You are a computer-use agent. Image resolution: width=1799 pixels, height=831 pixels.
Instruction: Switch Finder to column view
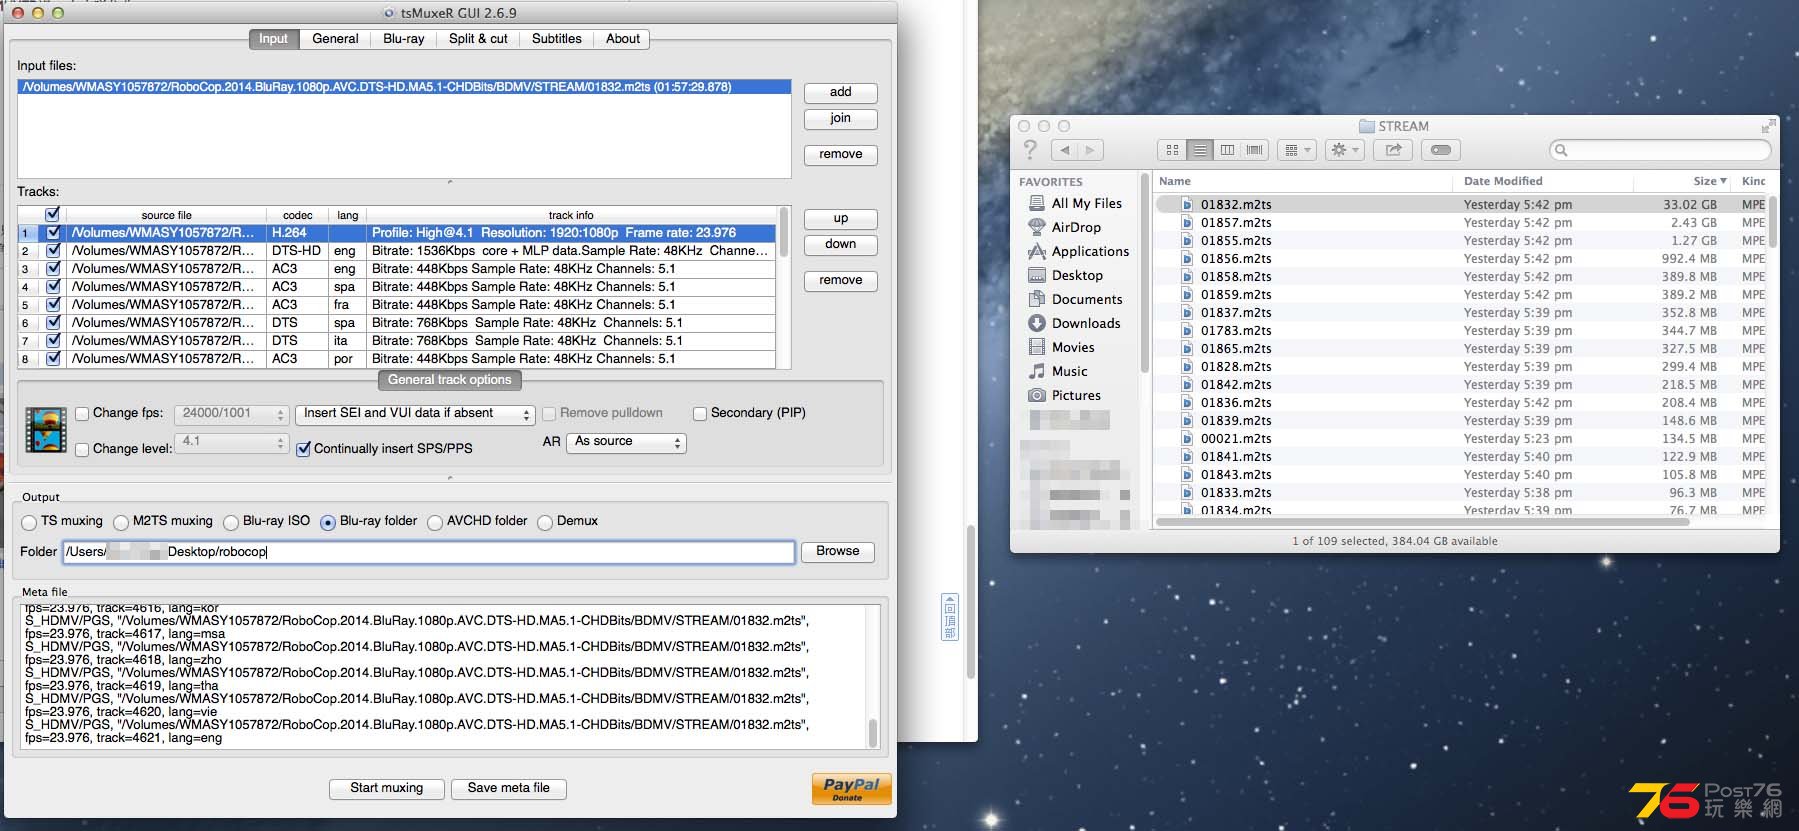click(x=1227, y=150)
